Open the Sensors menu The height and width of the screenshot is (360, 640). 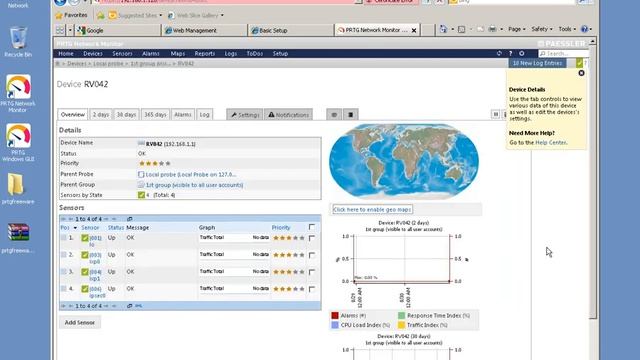tap(122, 53)
